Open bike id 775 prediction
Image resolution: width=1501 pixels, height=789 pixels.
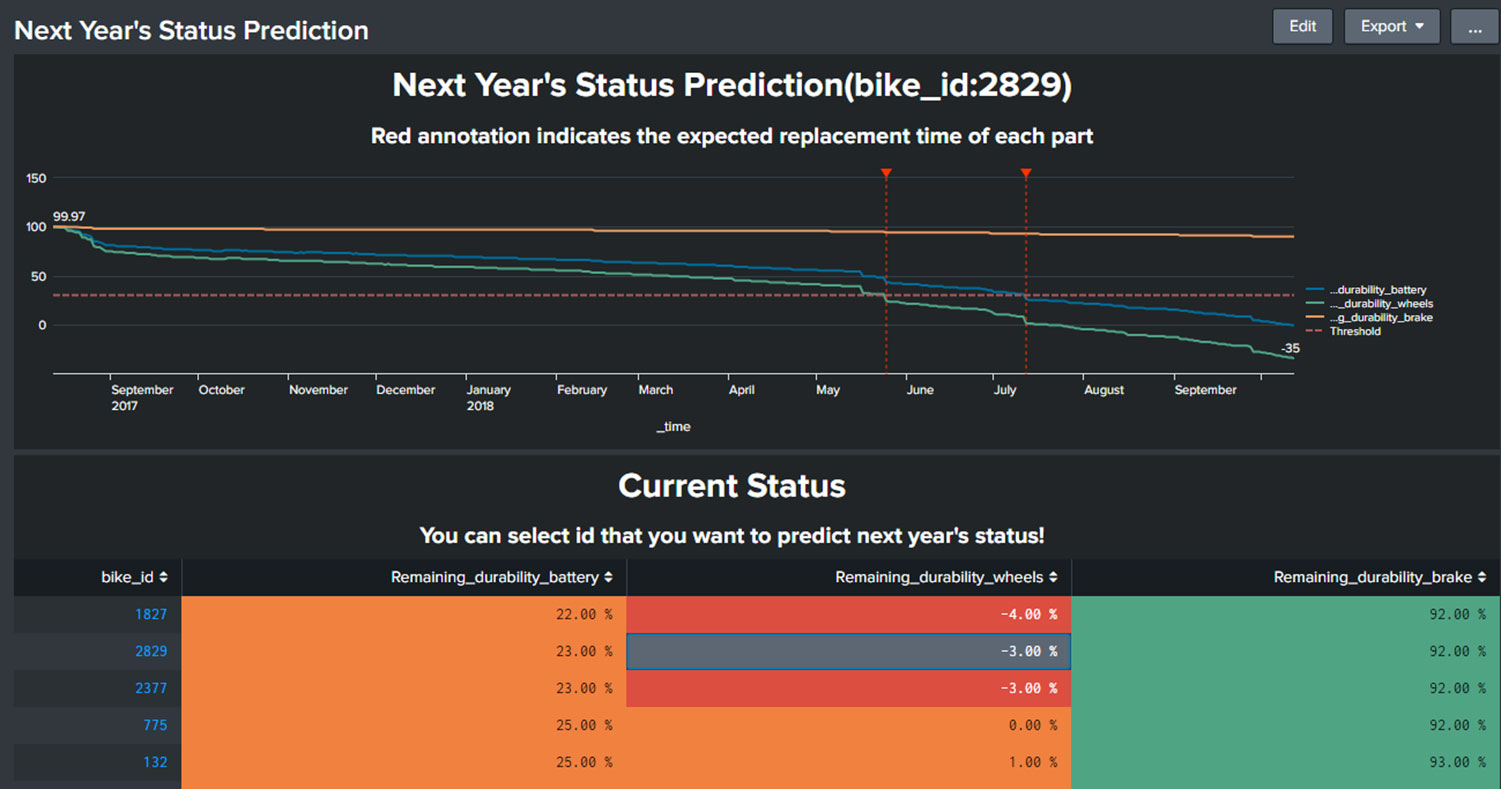pos(155,725)
